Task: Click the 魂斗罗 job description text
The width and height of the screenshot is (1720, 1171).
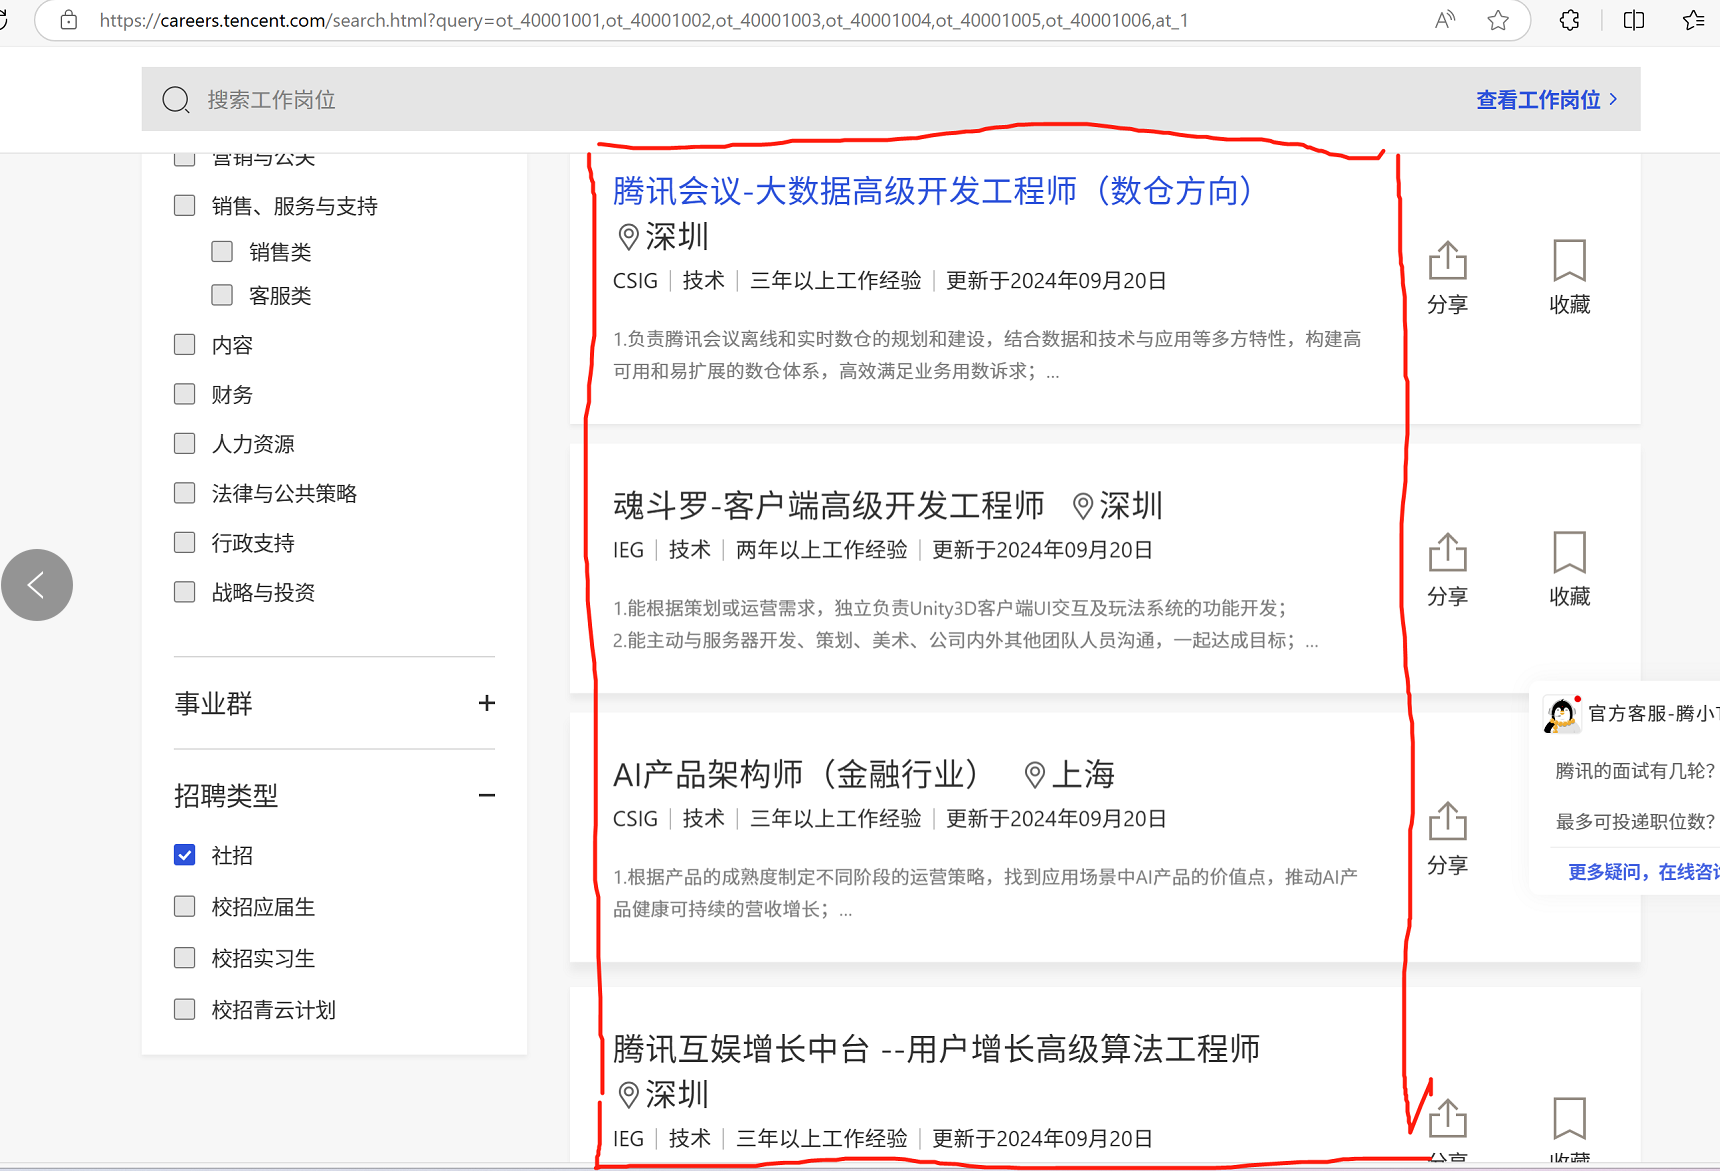Action: click(965, 624)
